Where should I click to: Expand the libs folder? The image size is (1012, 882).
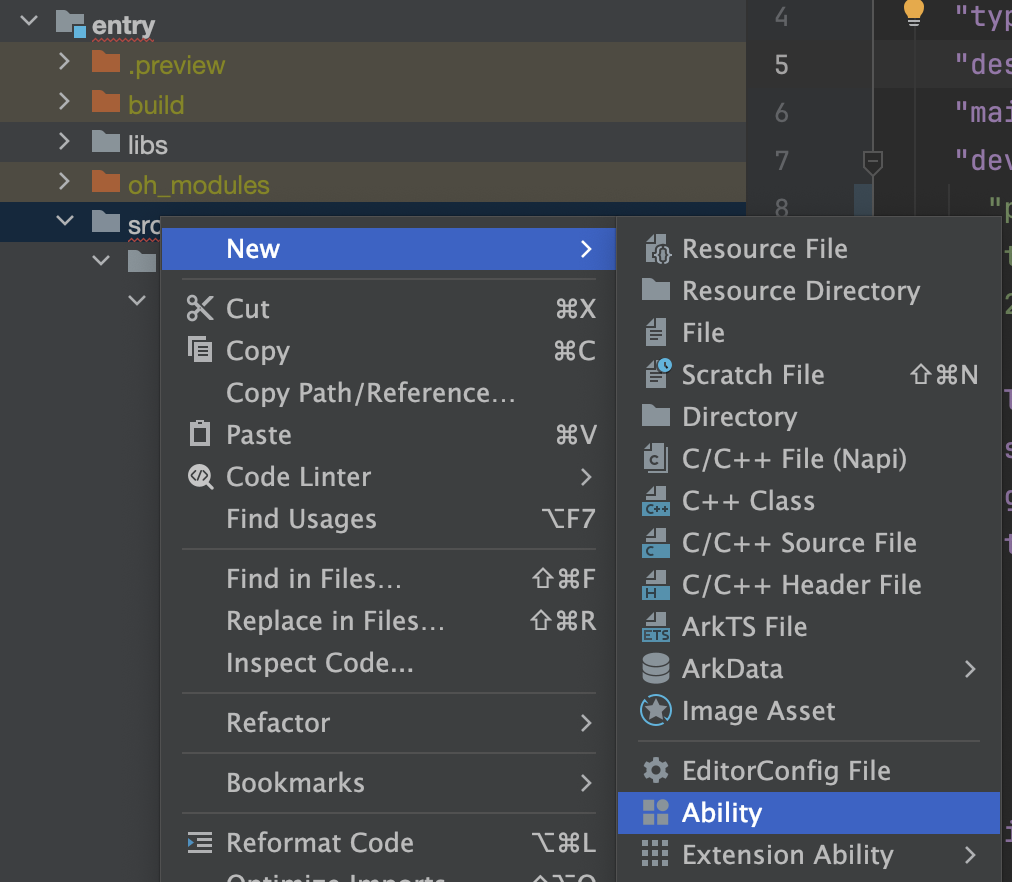click(64, 141)
